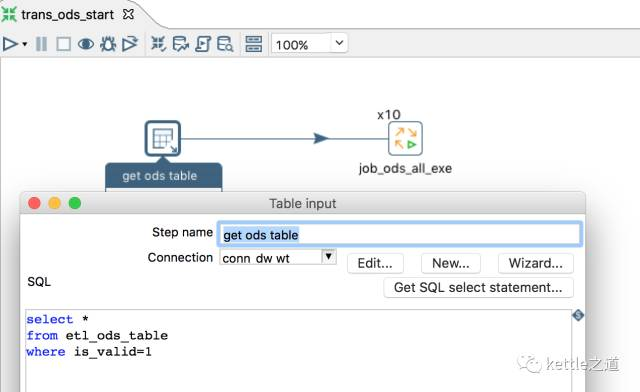Click the variable diamond icon beside SQL editor
Viewport: 640px width, 392px height.
(578, 315)
